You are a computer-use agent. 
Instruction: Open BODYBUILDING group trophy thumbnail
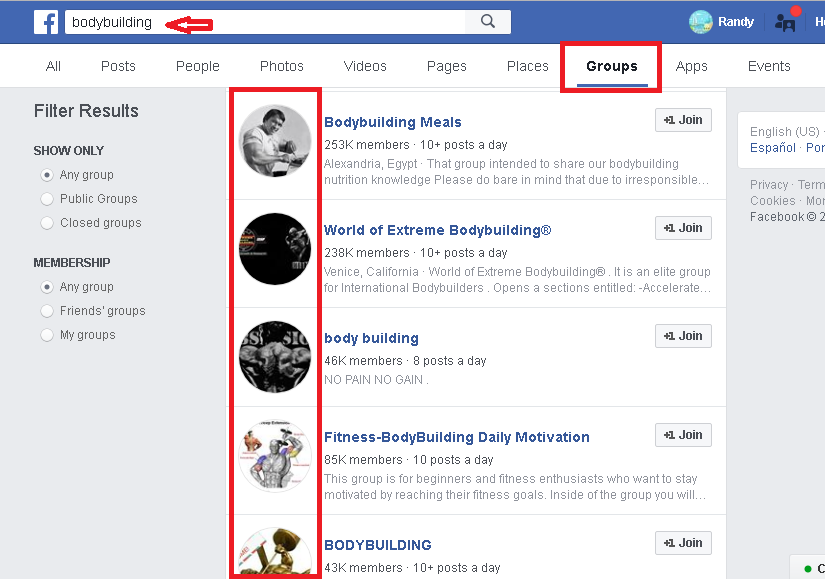[x=275, y=551]
